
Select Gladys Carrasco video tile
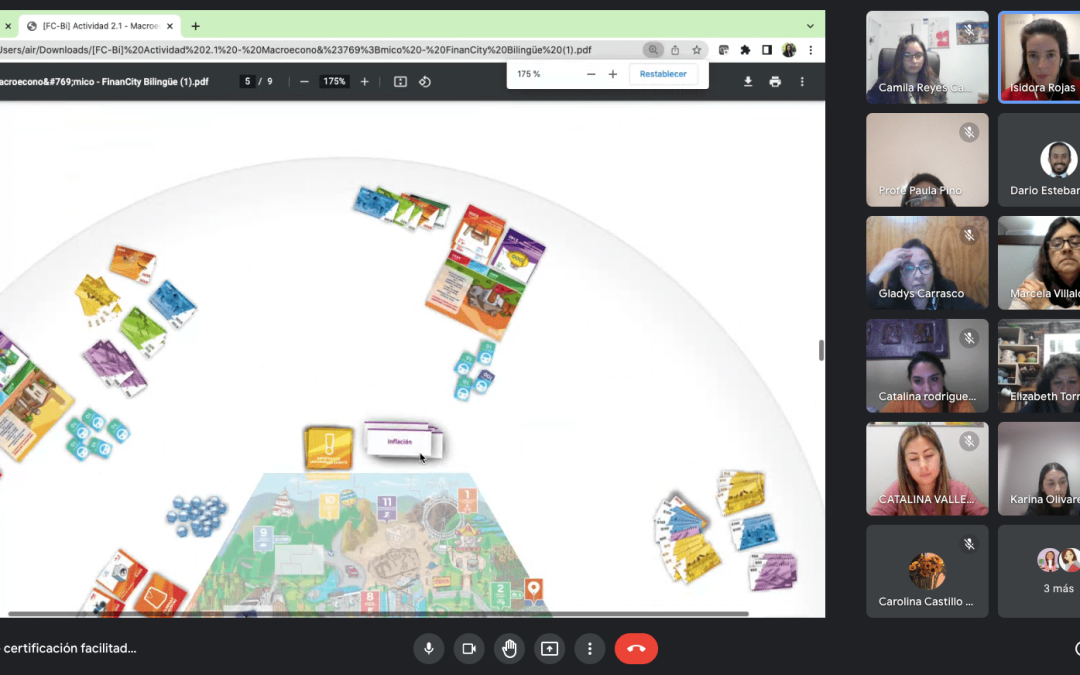click(927, 262)
